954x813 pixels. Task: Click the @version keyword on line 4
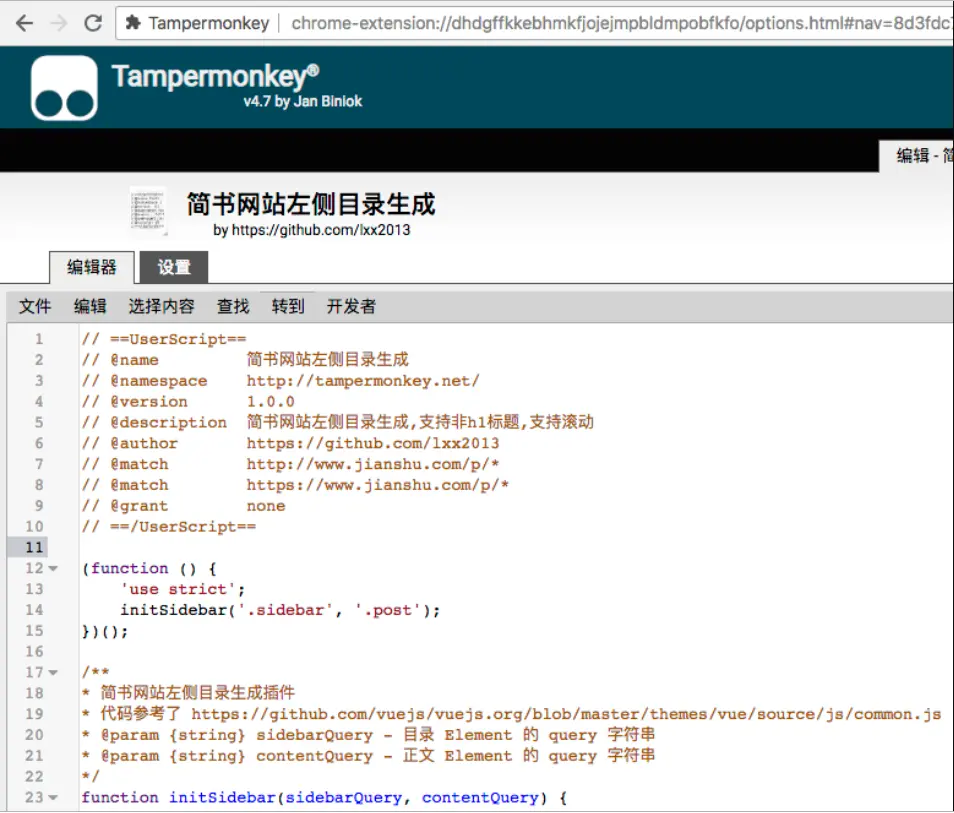(148, 402)
